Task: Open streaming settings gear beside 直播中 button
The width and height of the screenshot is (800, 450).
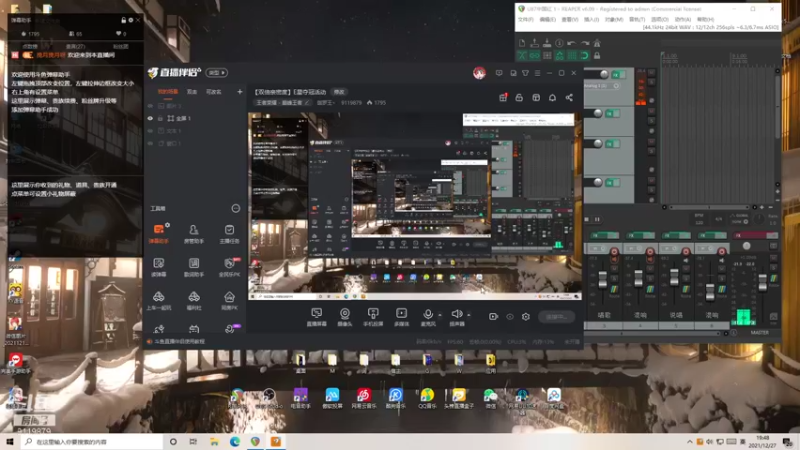Action: [x=526, y=317]
